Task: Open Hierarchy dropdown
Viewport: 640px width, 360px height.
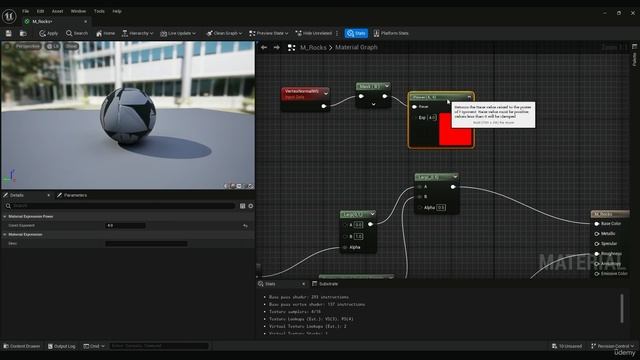Action: (138, 33)
